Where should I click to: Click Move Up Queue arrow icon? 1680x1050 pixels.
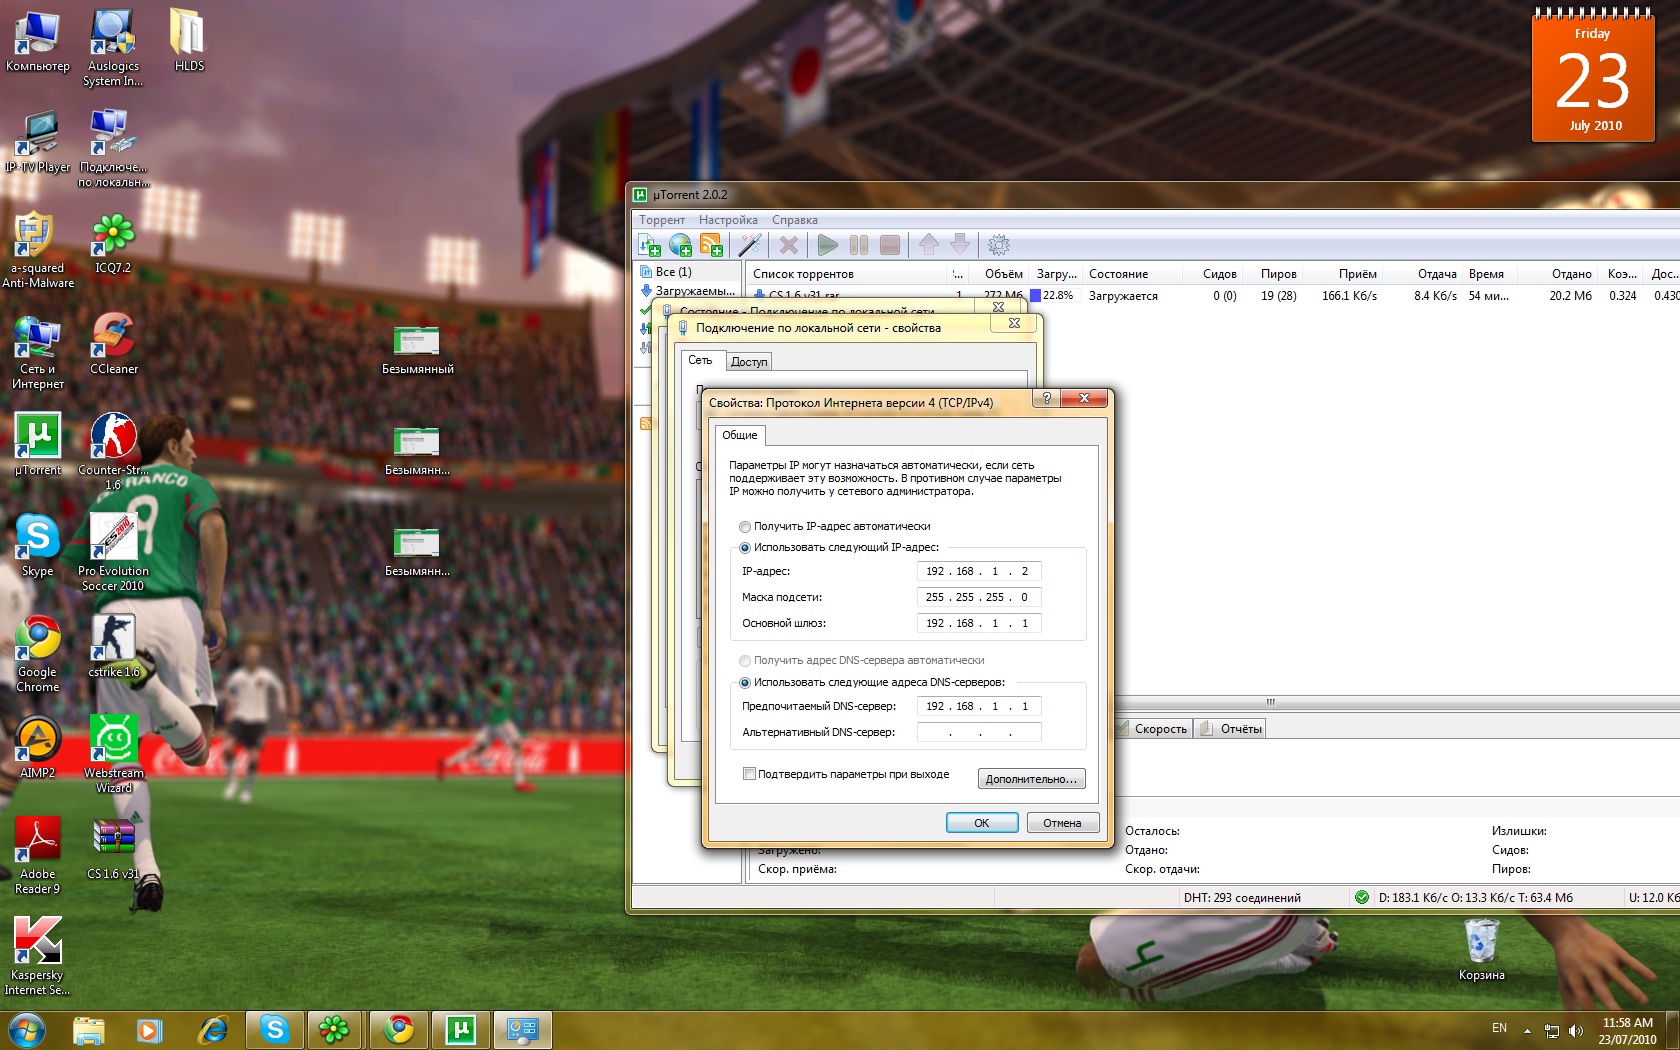click(x=929, y=245)
